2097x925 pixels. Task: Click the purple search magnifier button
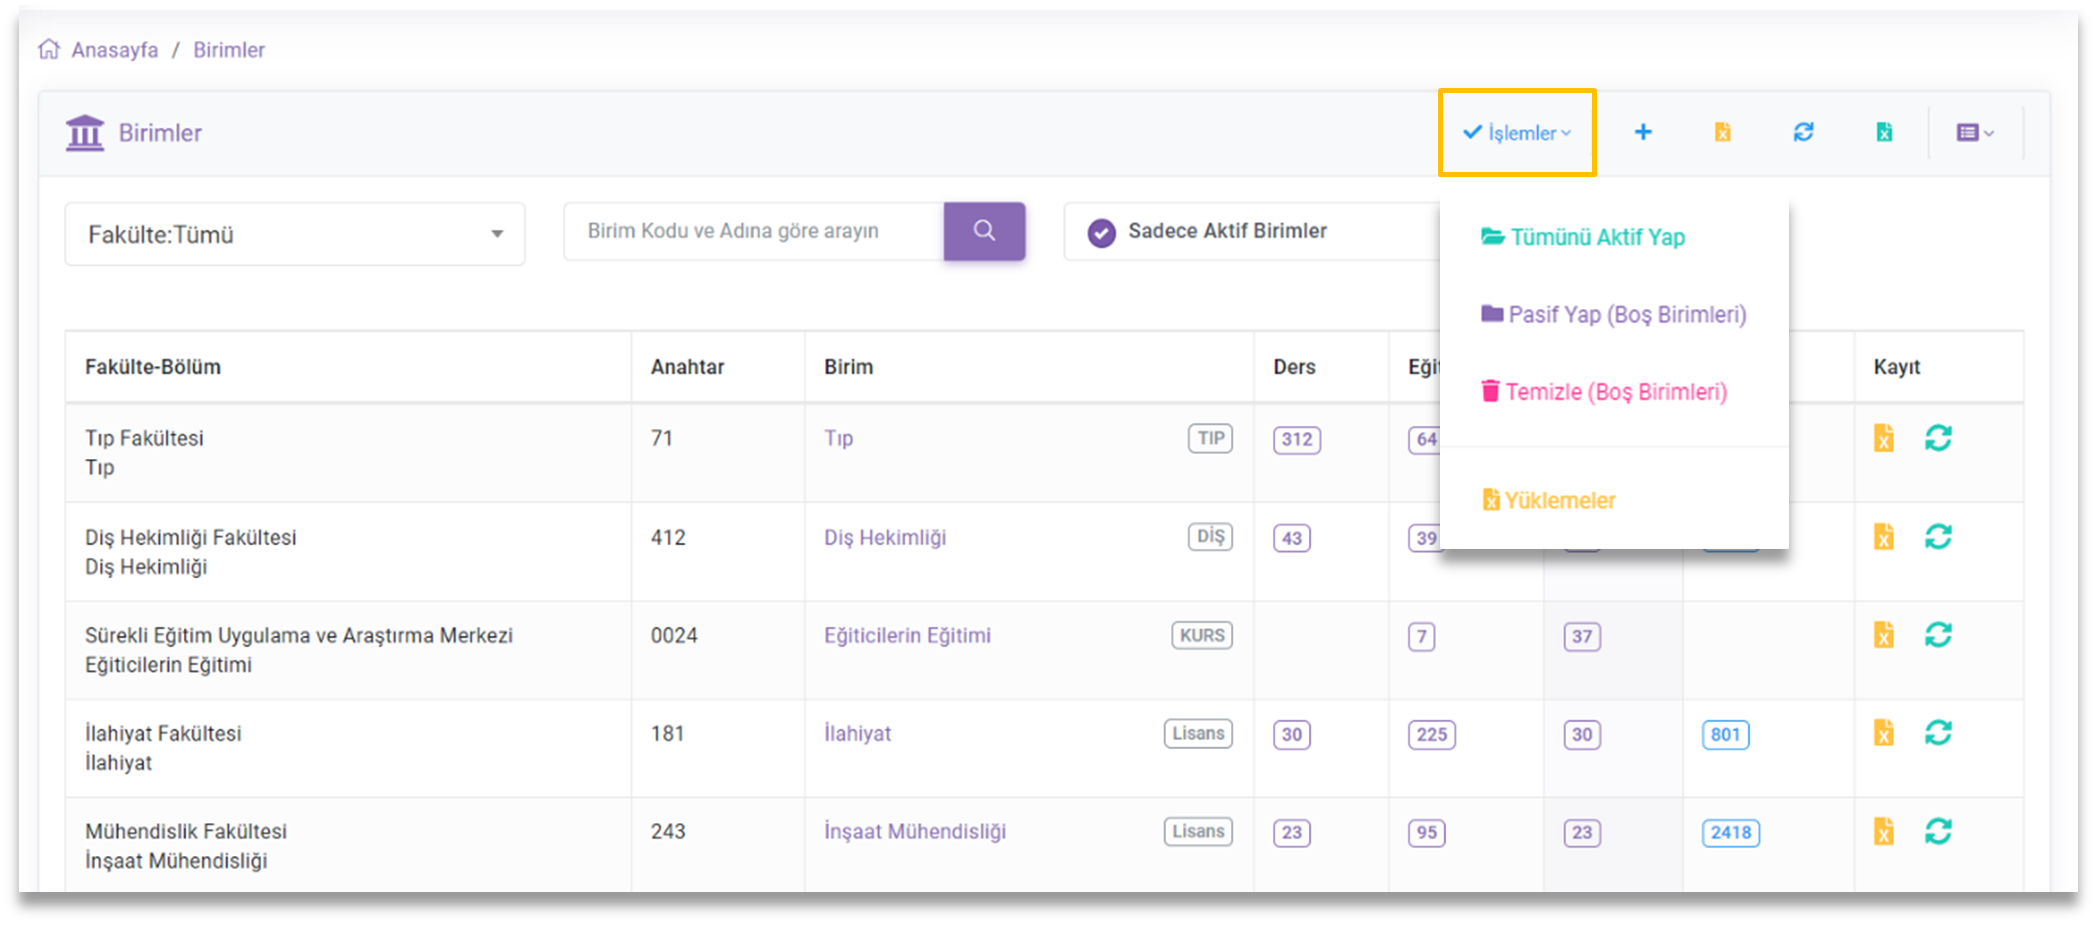pos(984,231)
